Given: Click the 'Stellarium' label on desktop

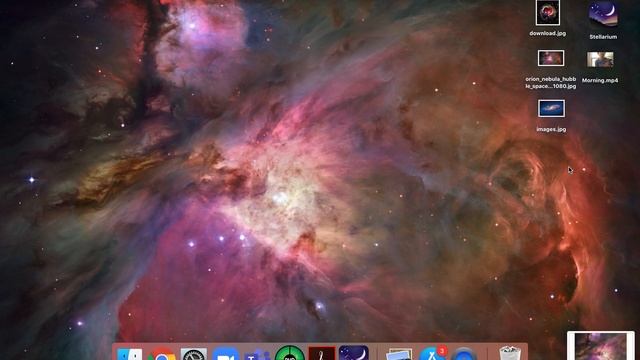Looking at the screenshot, I should (x=603, y=37).
